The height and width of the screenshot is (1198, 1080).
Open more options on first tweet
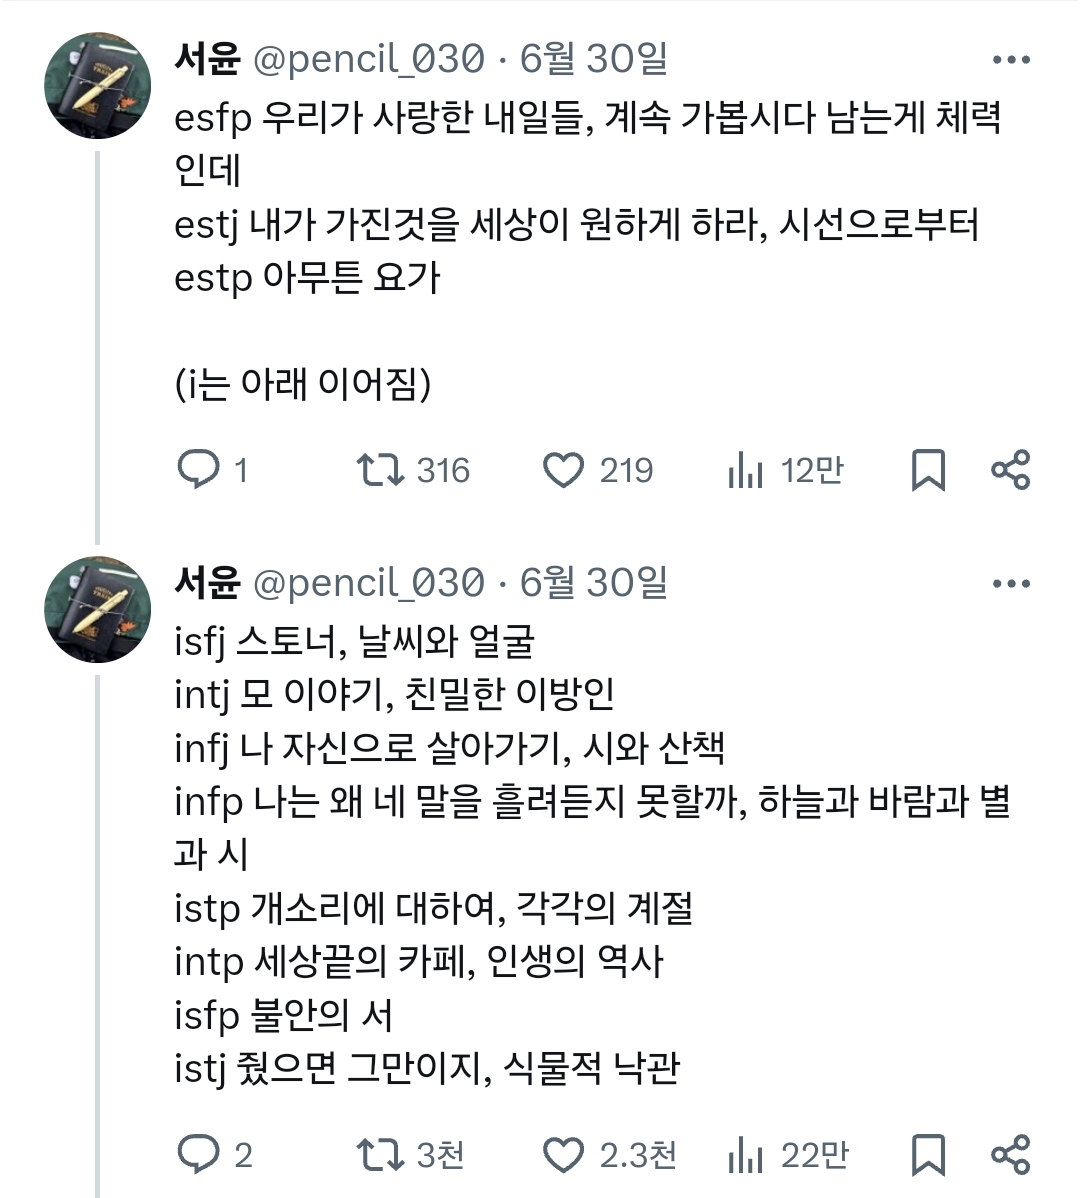click(1011, 61)
